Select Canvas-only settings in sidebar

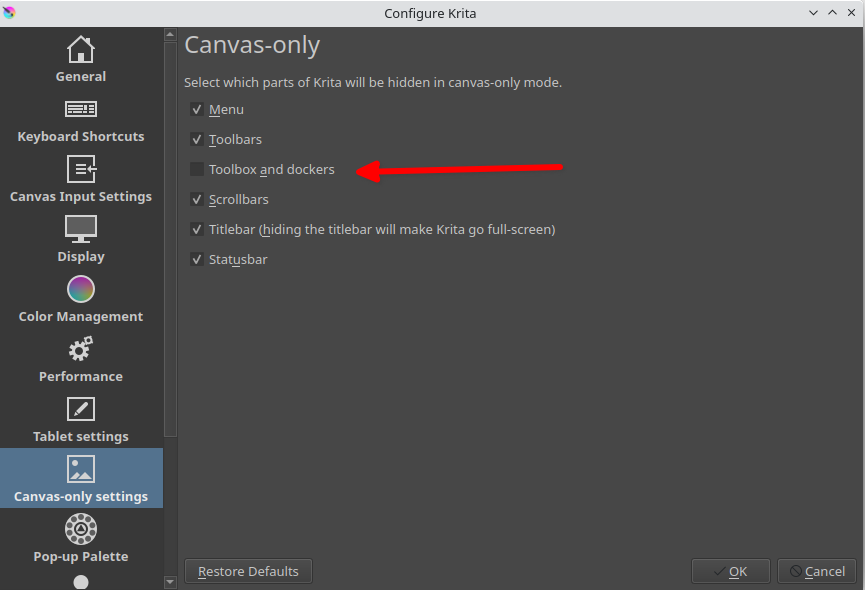coord(81,478)
